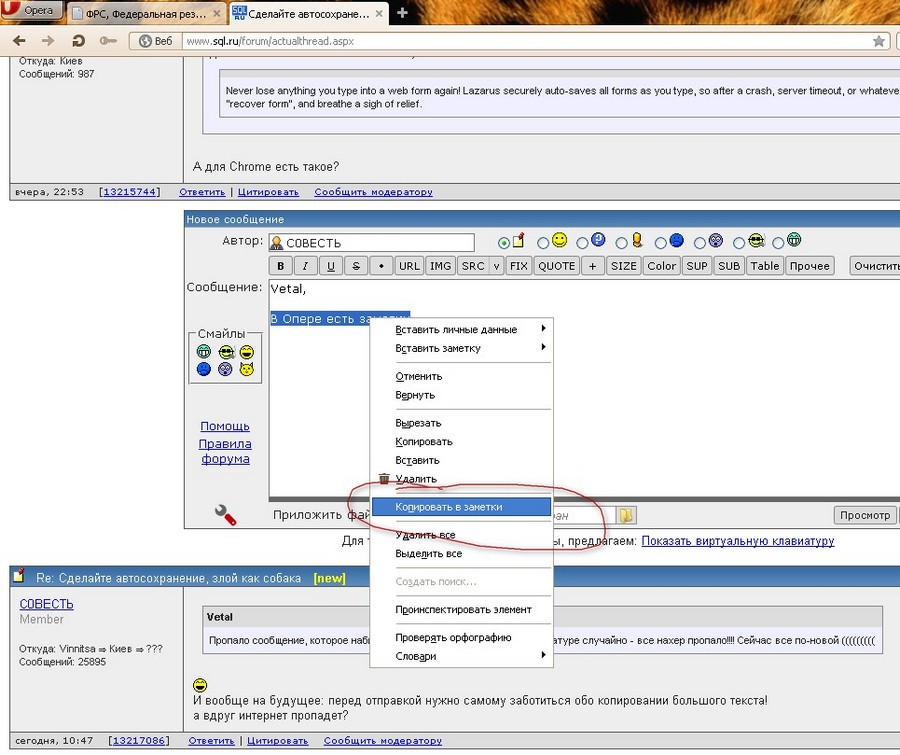This screenshot has width=900, height=755.
Task: Choose 'Копировать в заметки' from context menu
Action: [449, 507]
